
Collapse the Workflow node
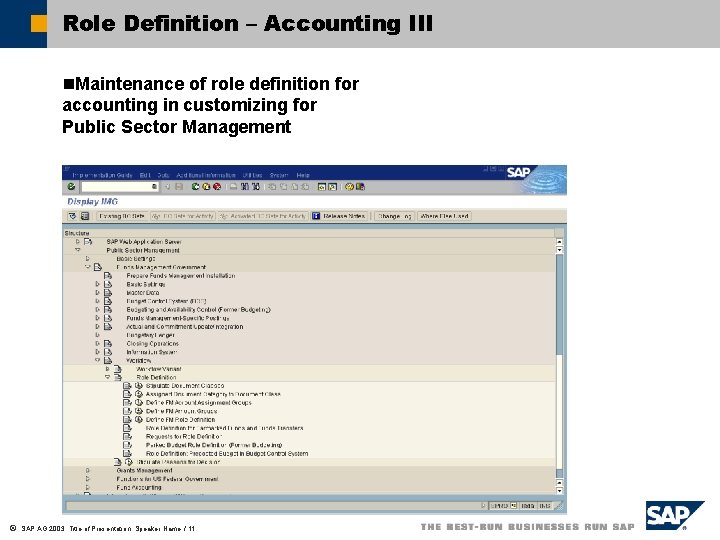[x=97, y=360]
